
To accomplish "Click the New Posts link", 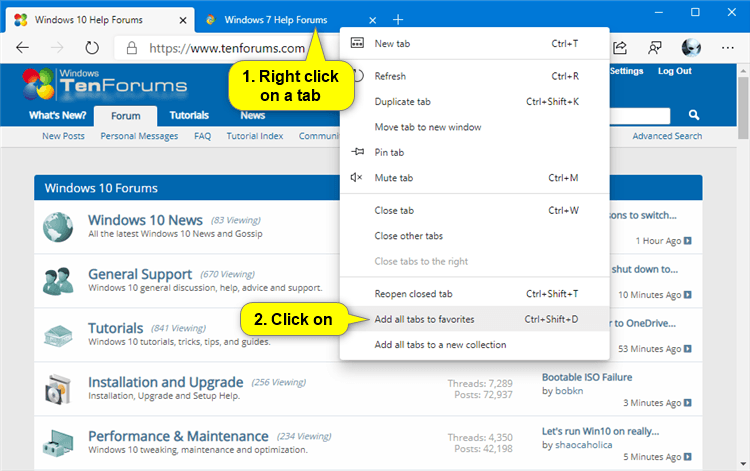I will click(x=63, y=136).
